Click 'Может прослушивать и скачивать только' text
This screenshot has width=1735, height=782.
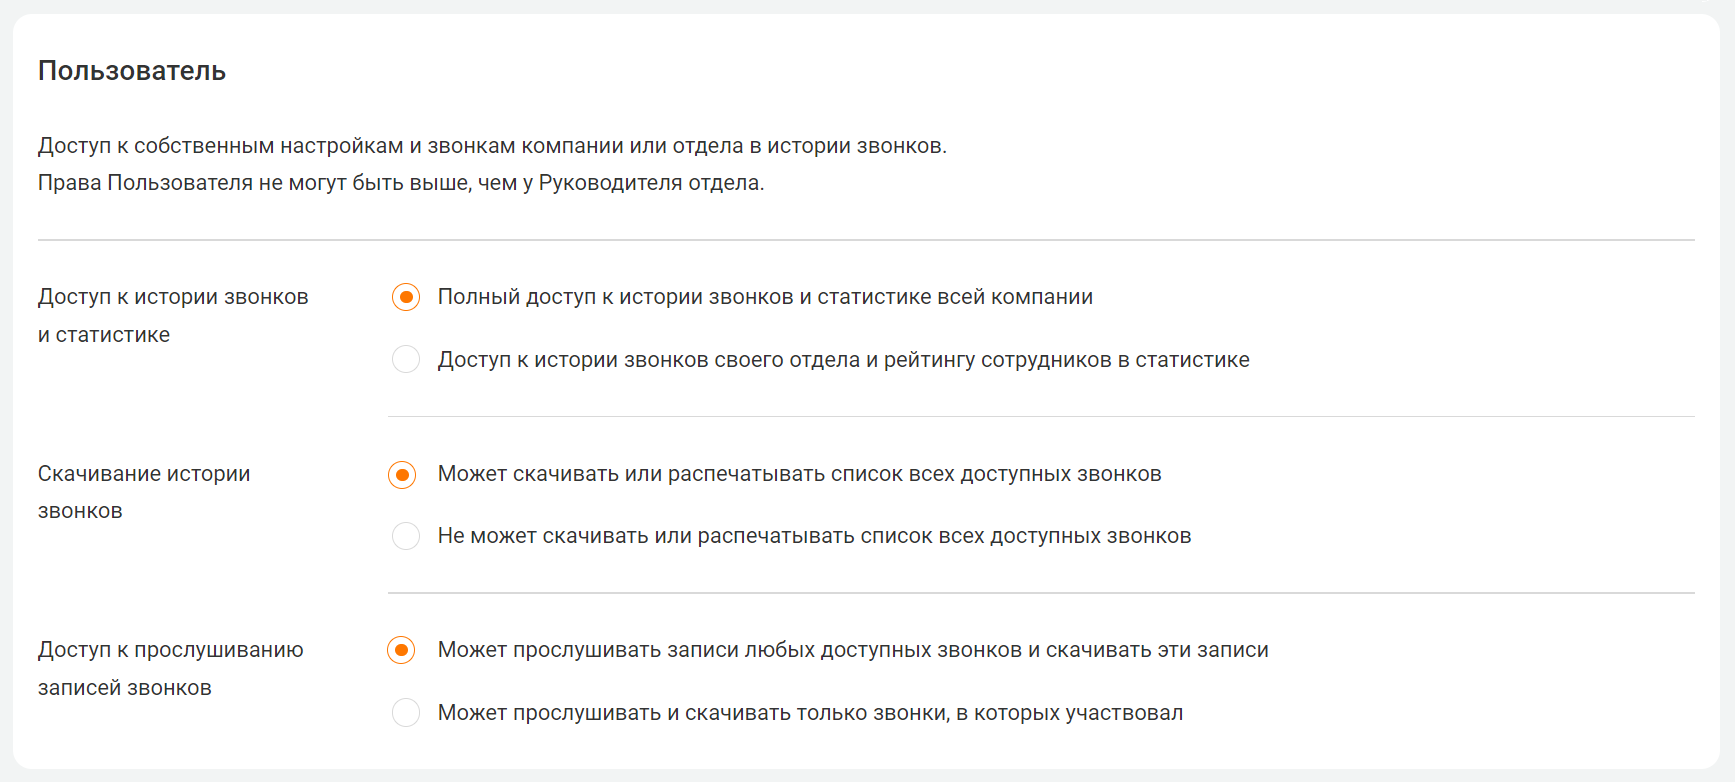click(x=811, y=713)
